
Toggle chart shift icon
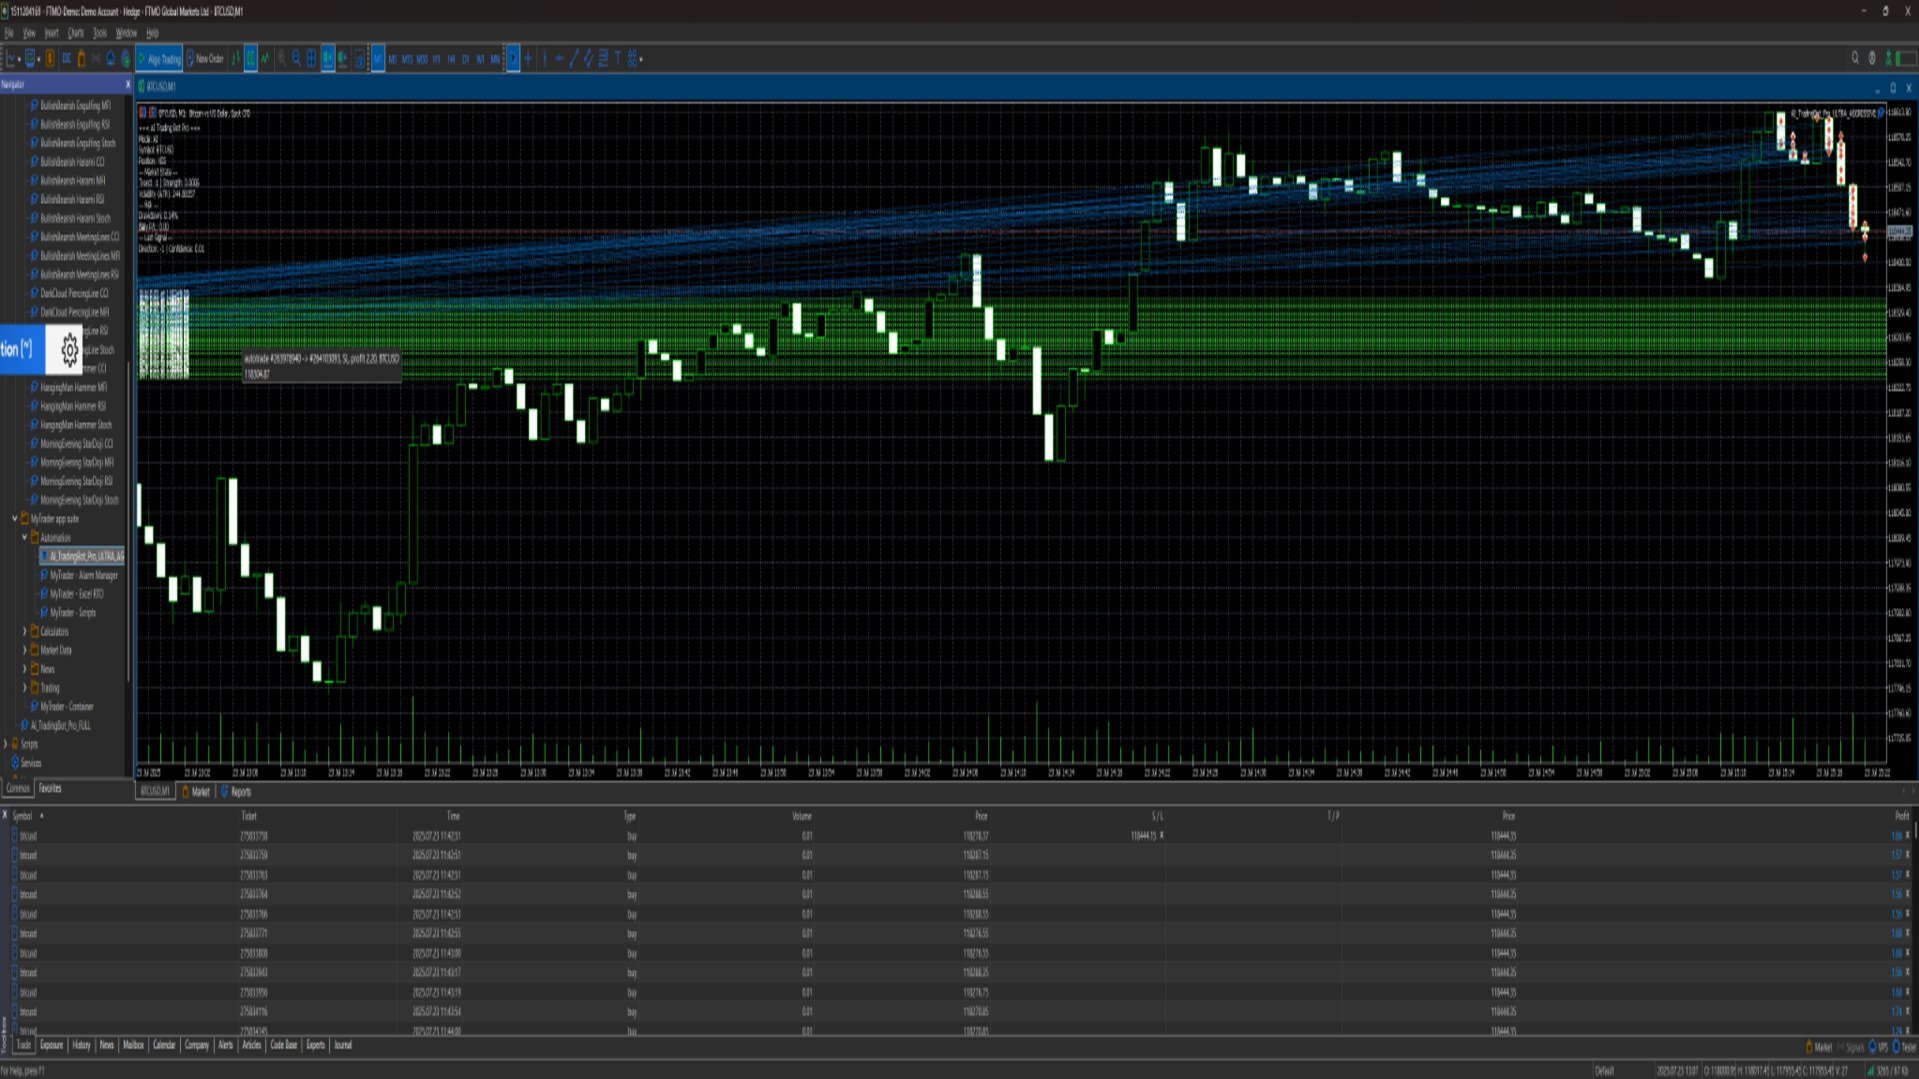point(343,59)
